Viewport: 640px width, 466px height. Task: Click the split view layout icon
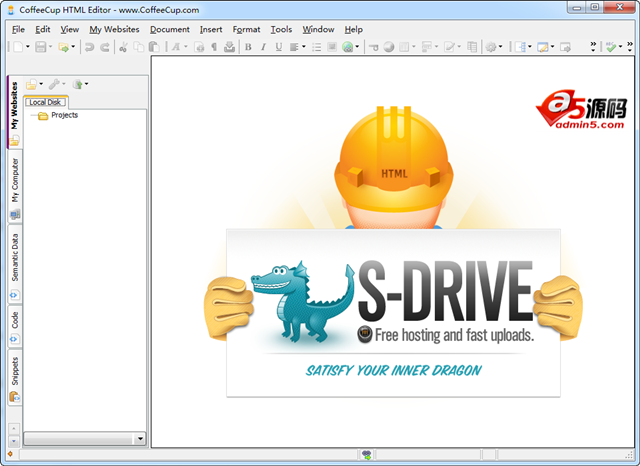tap(520, 47)
